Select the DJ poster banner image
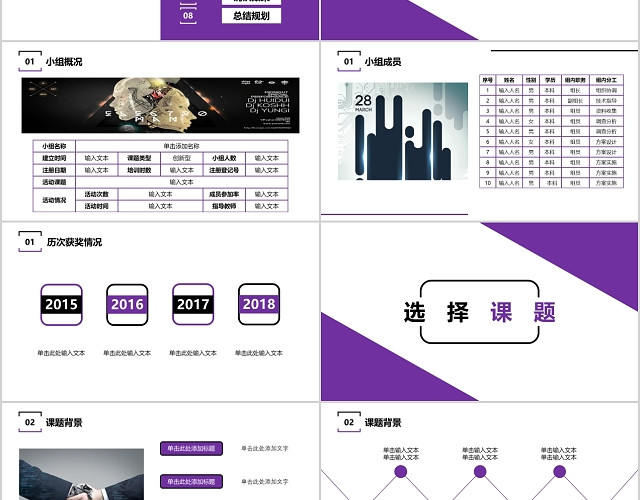The height and width of the screenshot is (500, 640). click(160, 105)
